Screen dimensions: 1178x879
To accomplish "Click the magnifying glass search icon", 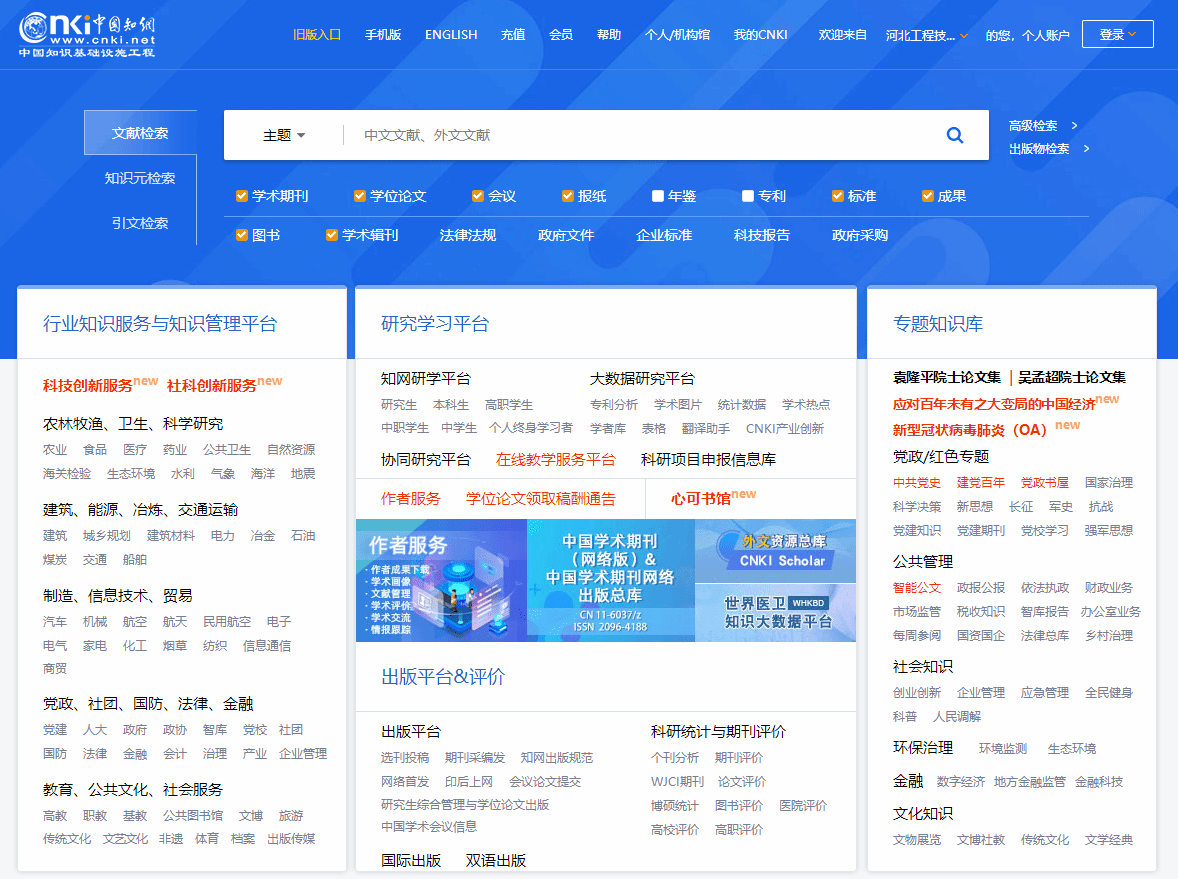I will point(954,135).
